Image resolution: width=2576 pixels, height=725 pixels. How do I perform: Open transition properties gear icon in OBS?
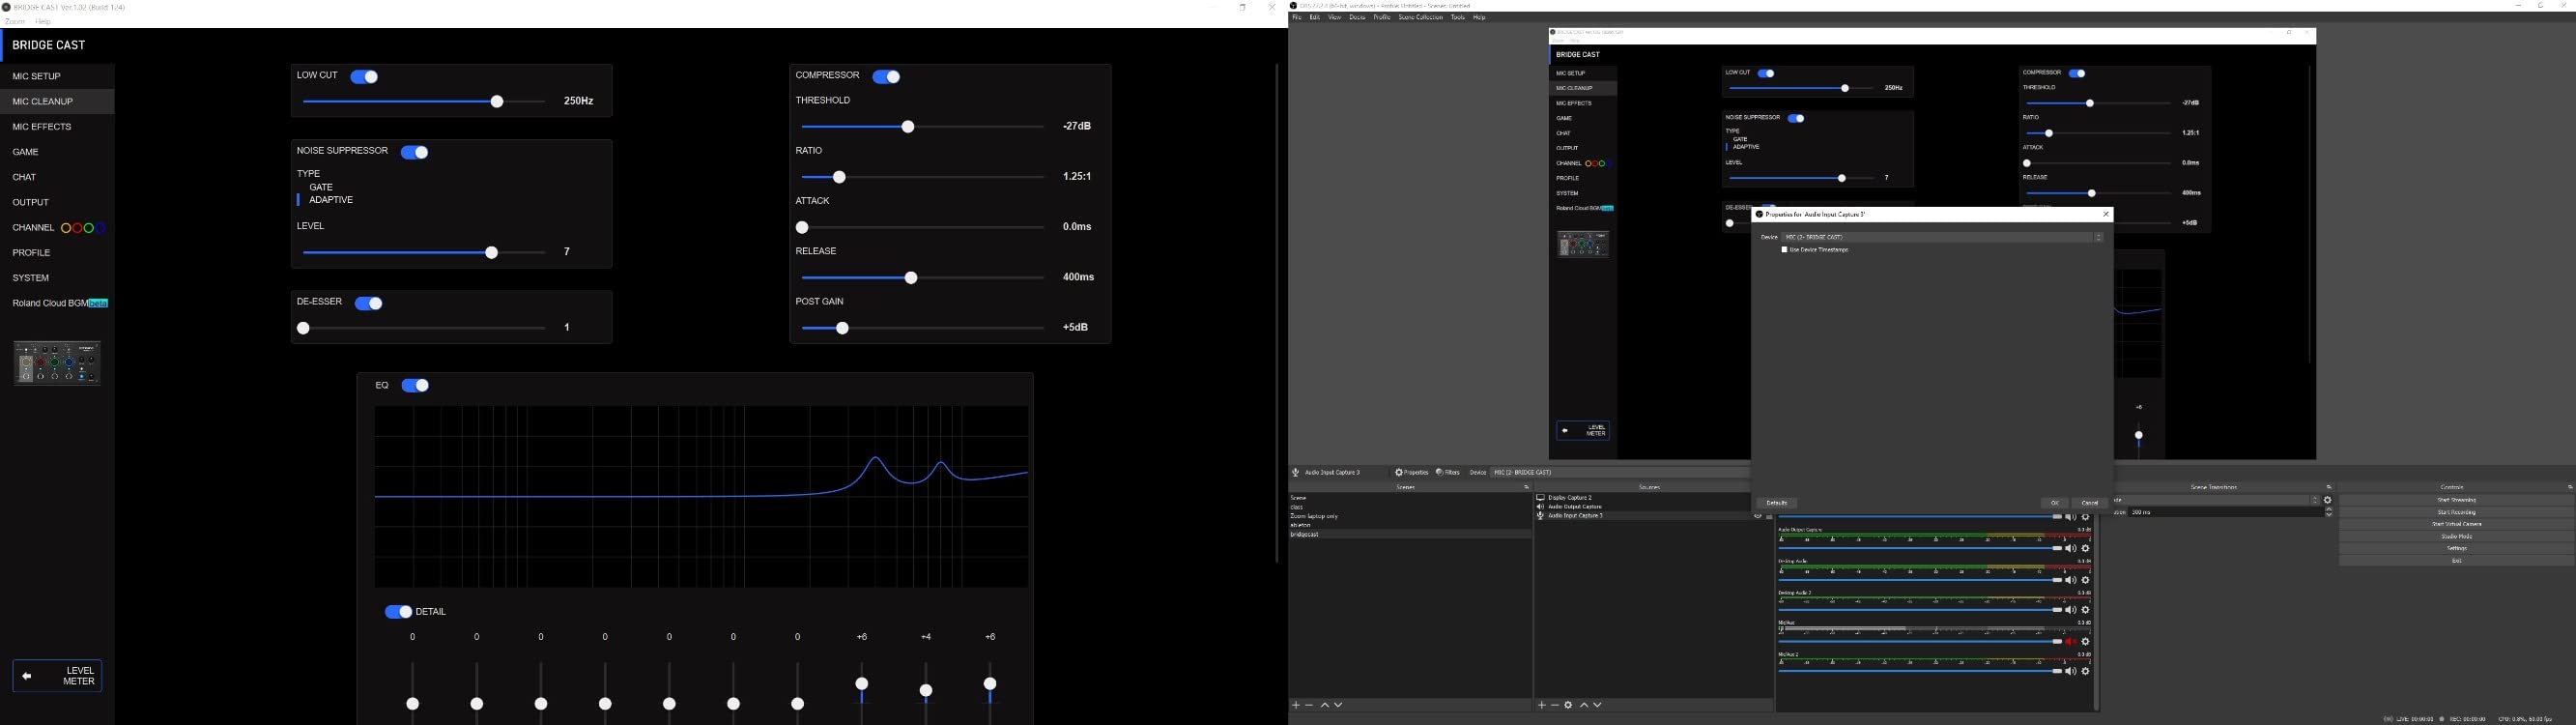2328,500
